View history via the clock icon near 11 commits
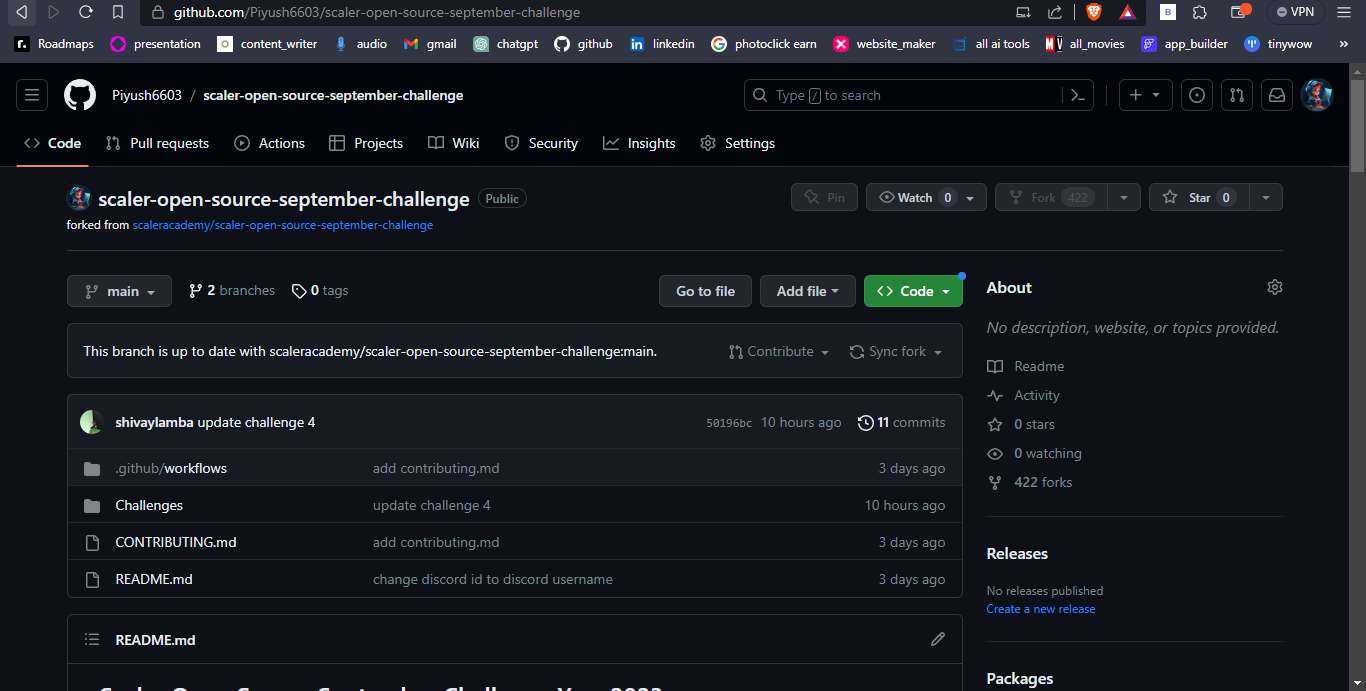Image resolution: width=1366 pixels, height=691 pixels. [x=866, y=422]
